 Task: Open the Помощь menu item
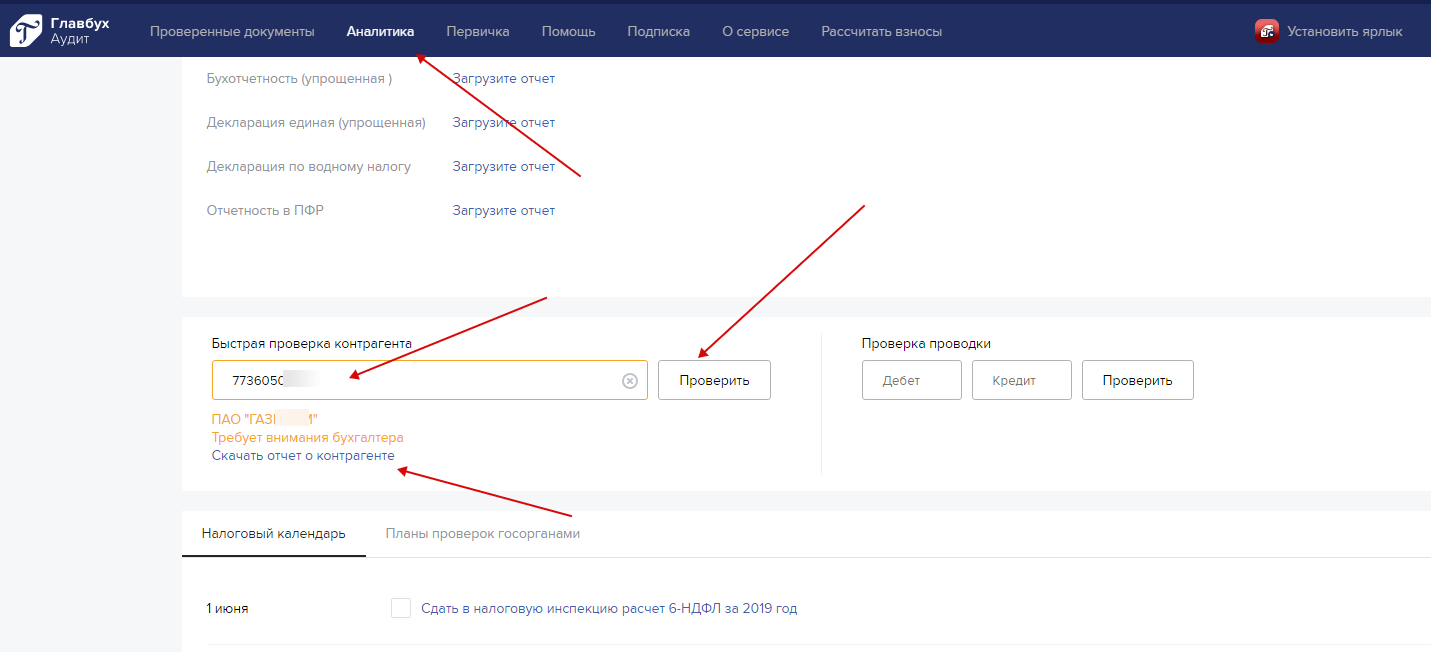[x=568, y=31]
